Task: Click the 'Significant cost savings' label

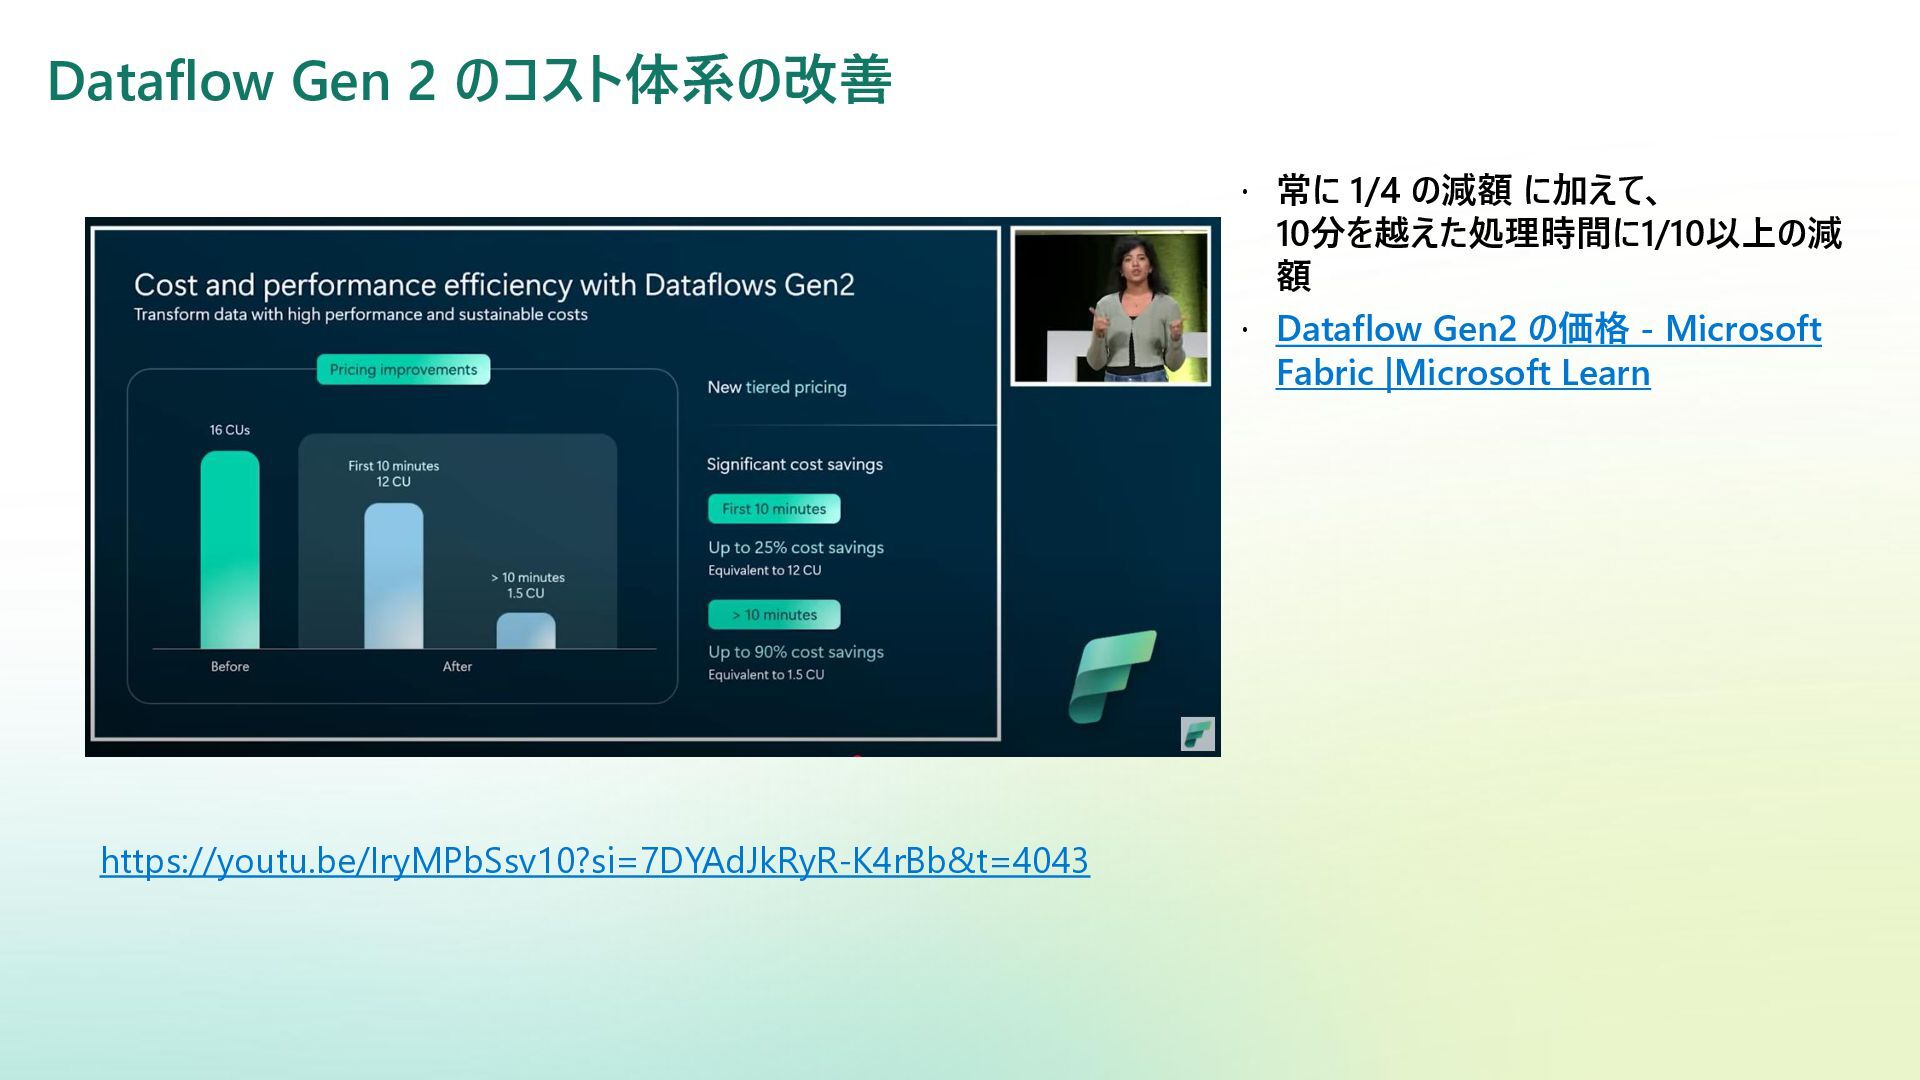Action: tap(794, 464)
